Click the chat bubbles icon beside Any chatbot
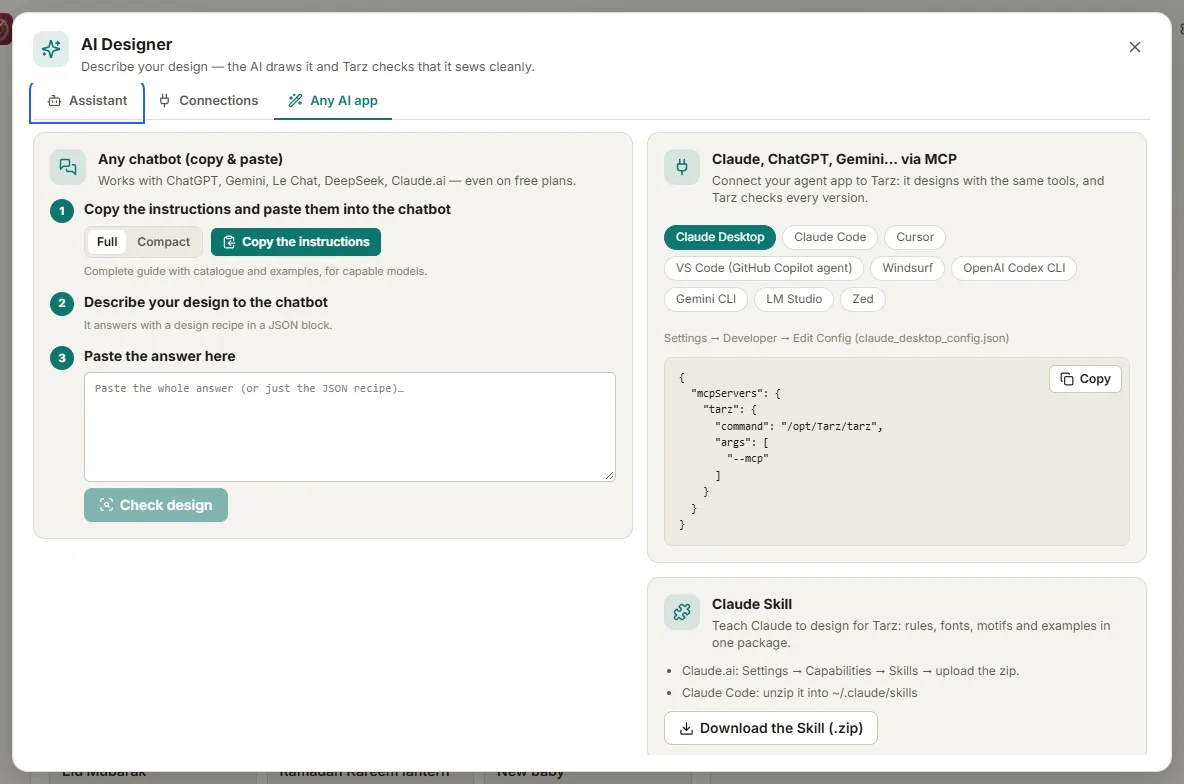This screenshot has width=1184, height=784. click(68, 167)
